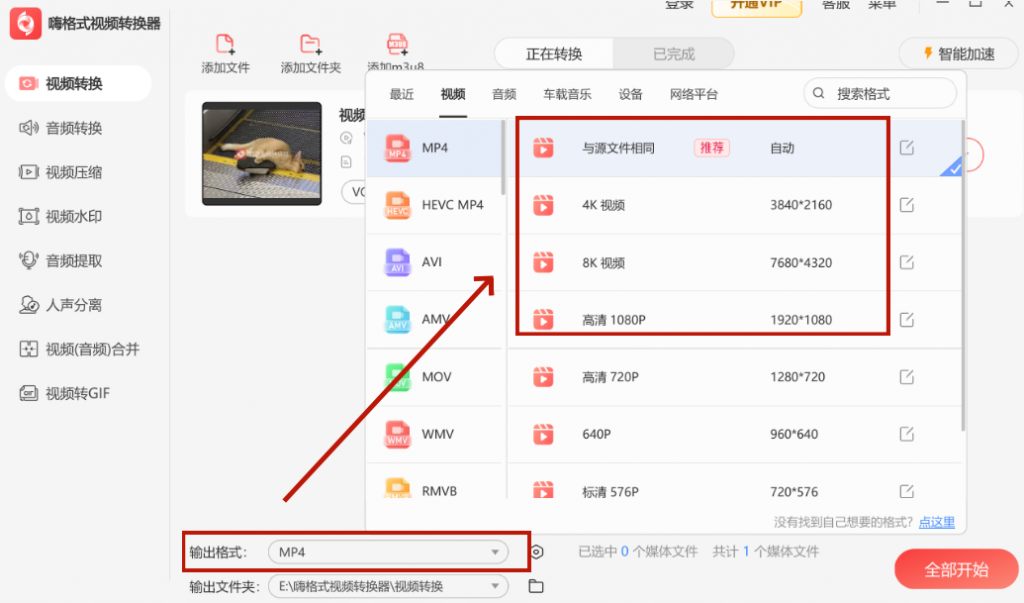Image resolution: width=1024 pixels, height=603 pixels.
Task: Click the 全部开始 start all button
Action: pyautogui.click(x=957, y=569)
